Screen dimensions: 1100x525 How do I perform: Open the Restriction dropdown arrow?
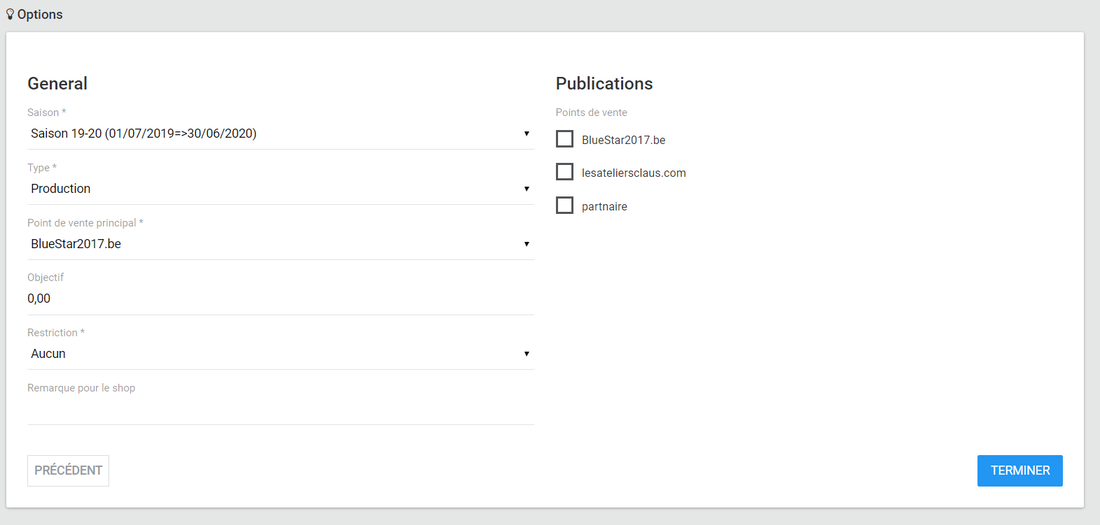tap(526, 353)
